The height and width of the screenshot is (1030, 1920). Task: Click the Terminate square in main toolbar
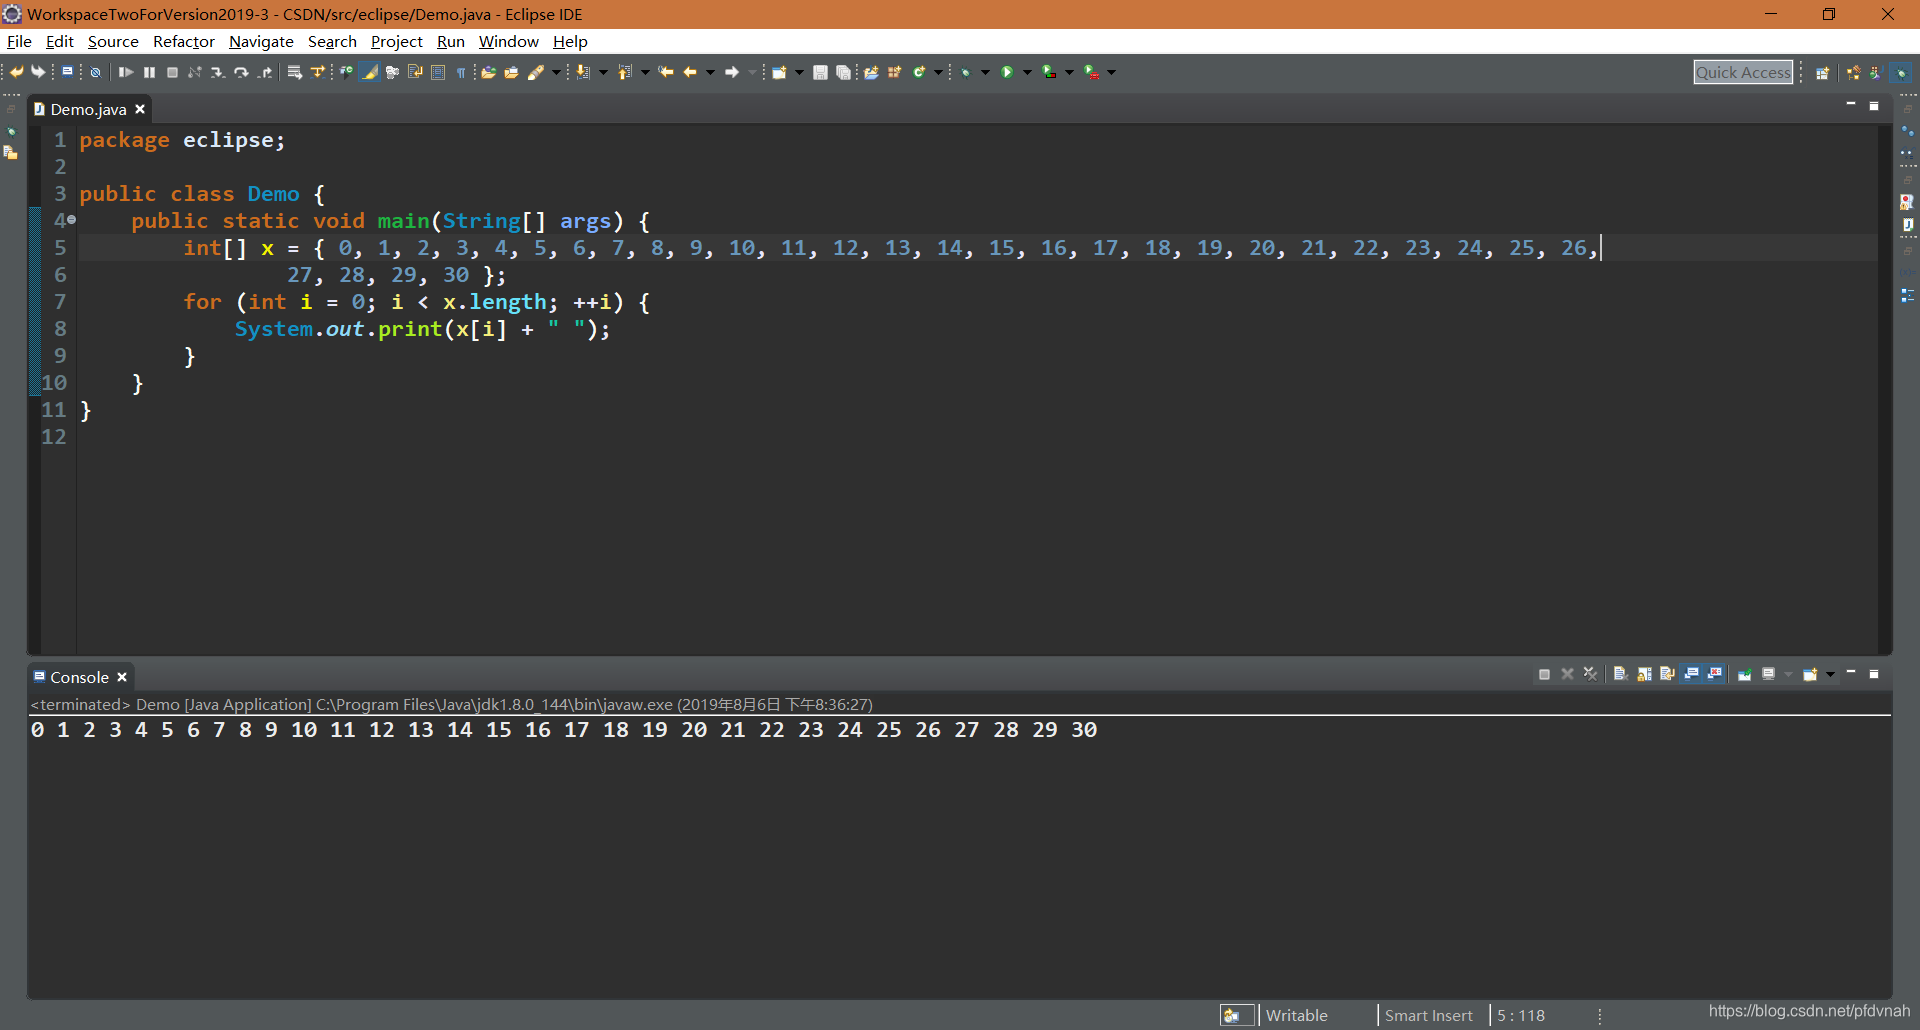pos(172,72)
